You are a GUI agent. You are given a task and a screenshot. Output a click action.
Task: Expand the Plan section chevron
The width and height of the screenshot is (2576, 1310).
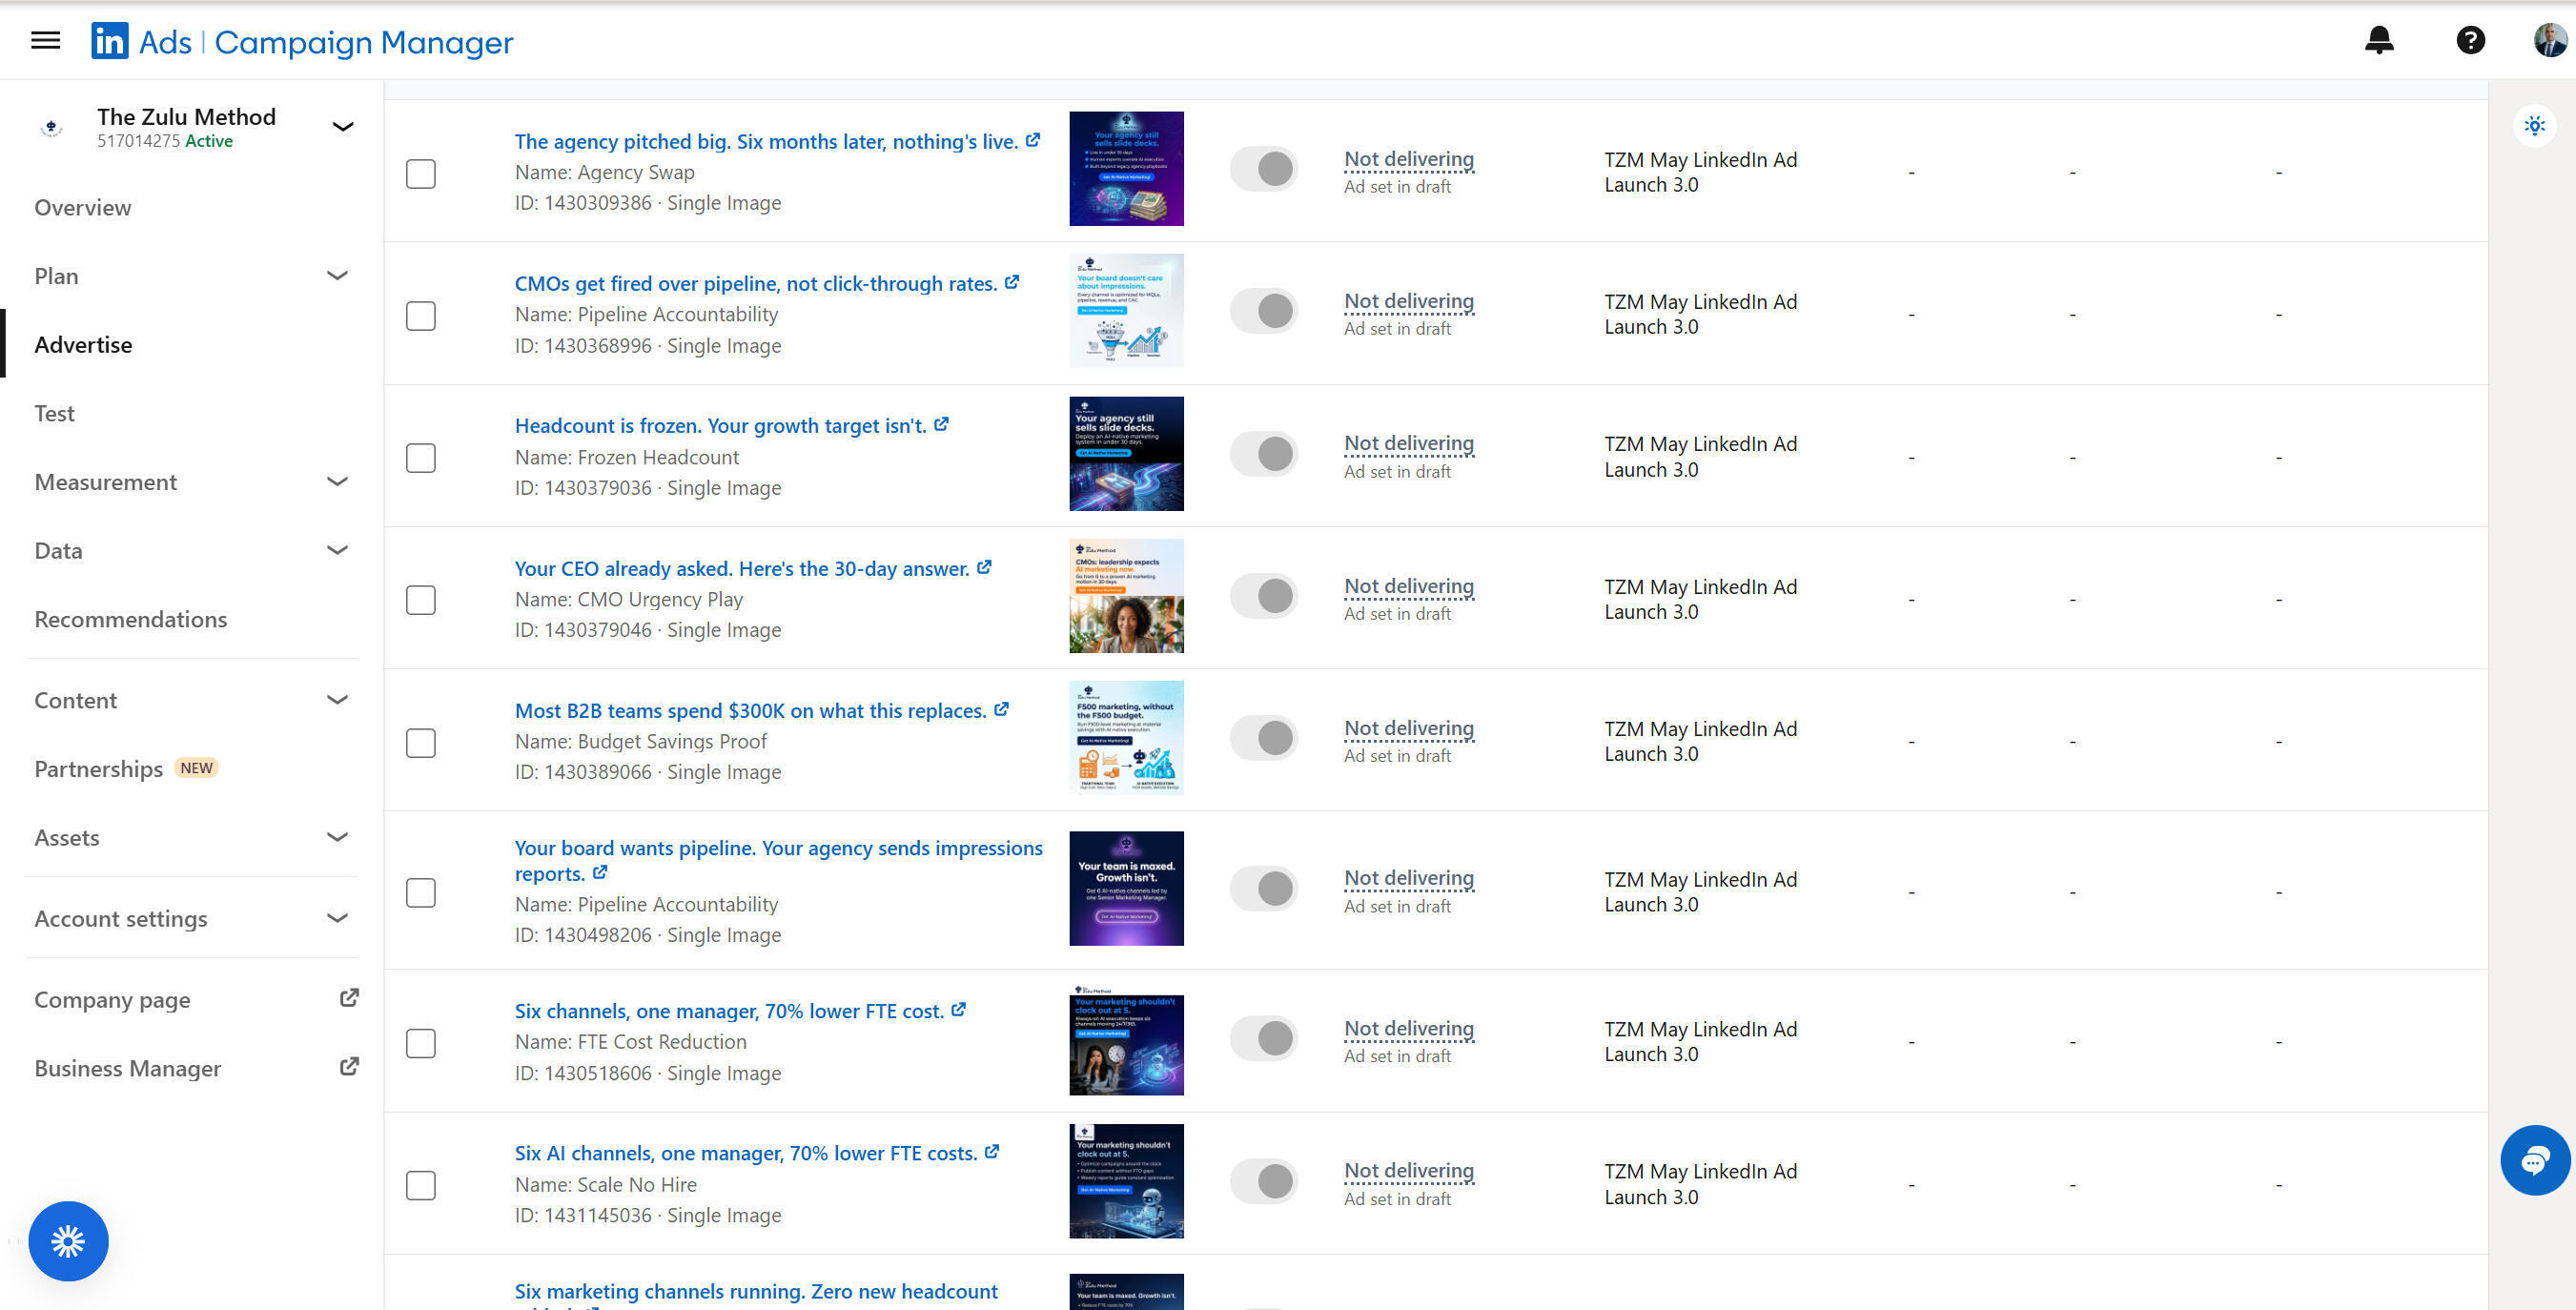pos(338,275)
